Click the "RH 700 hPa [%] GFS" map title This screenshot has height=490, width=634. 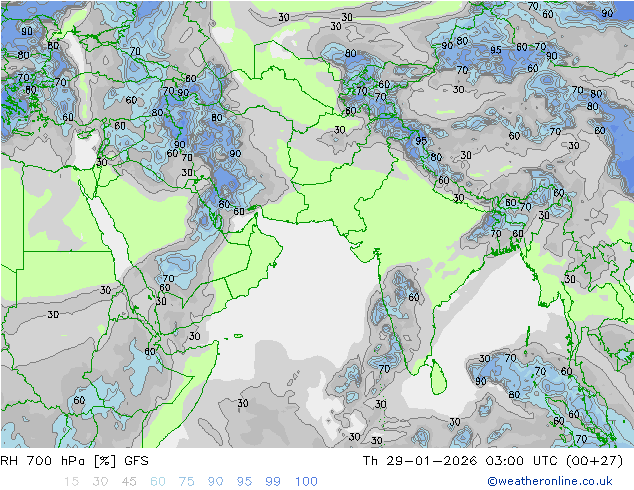[74, 461]
